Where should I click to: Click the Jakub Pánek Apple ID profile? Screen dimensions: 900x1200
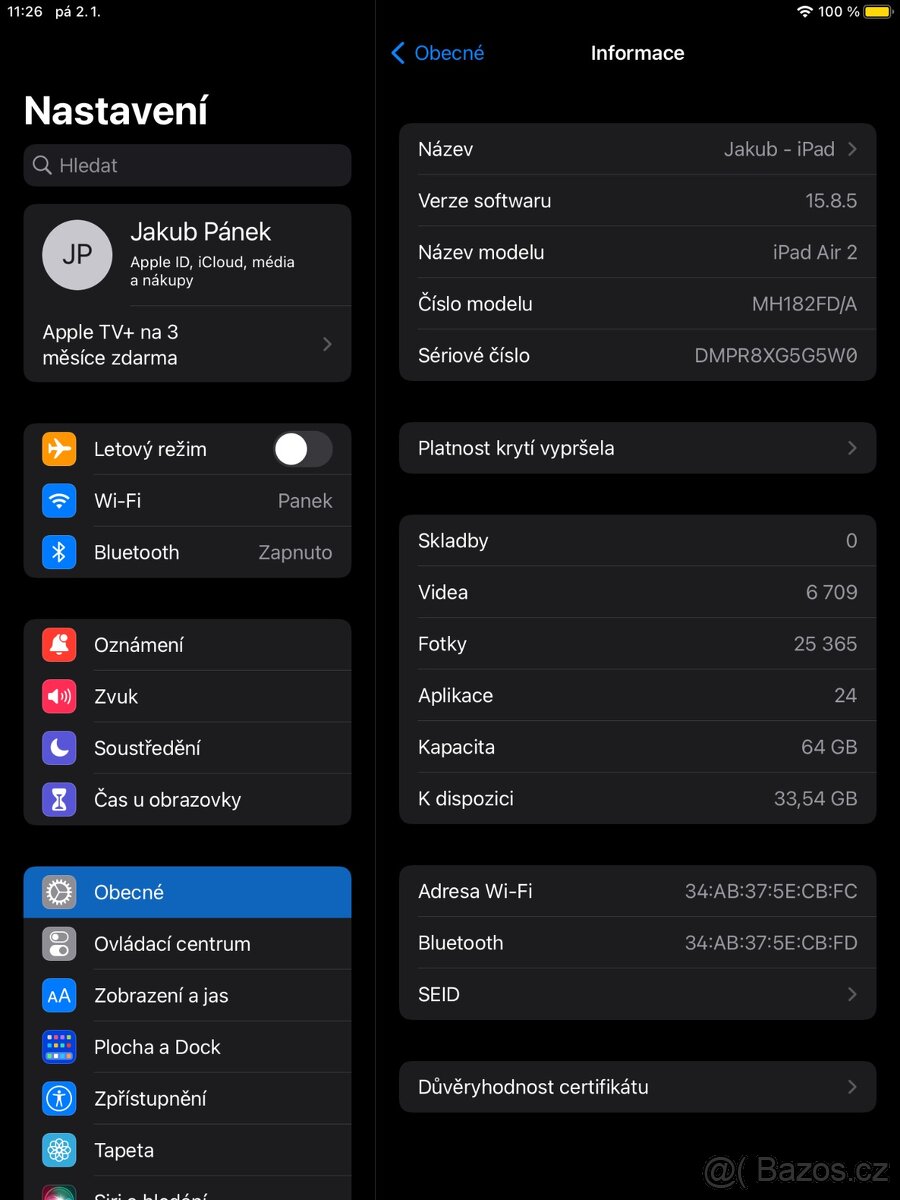click(x=186, y=254)
